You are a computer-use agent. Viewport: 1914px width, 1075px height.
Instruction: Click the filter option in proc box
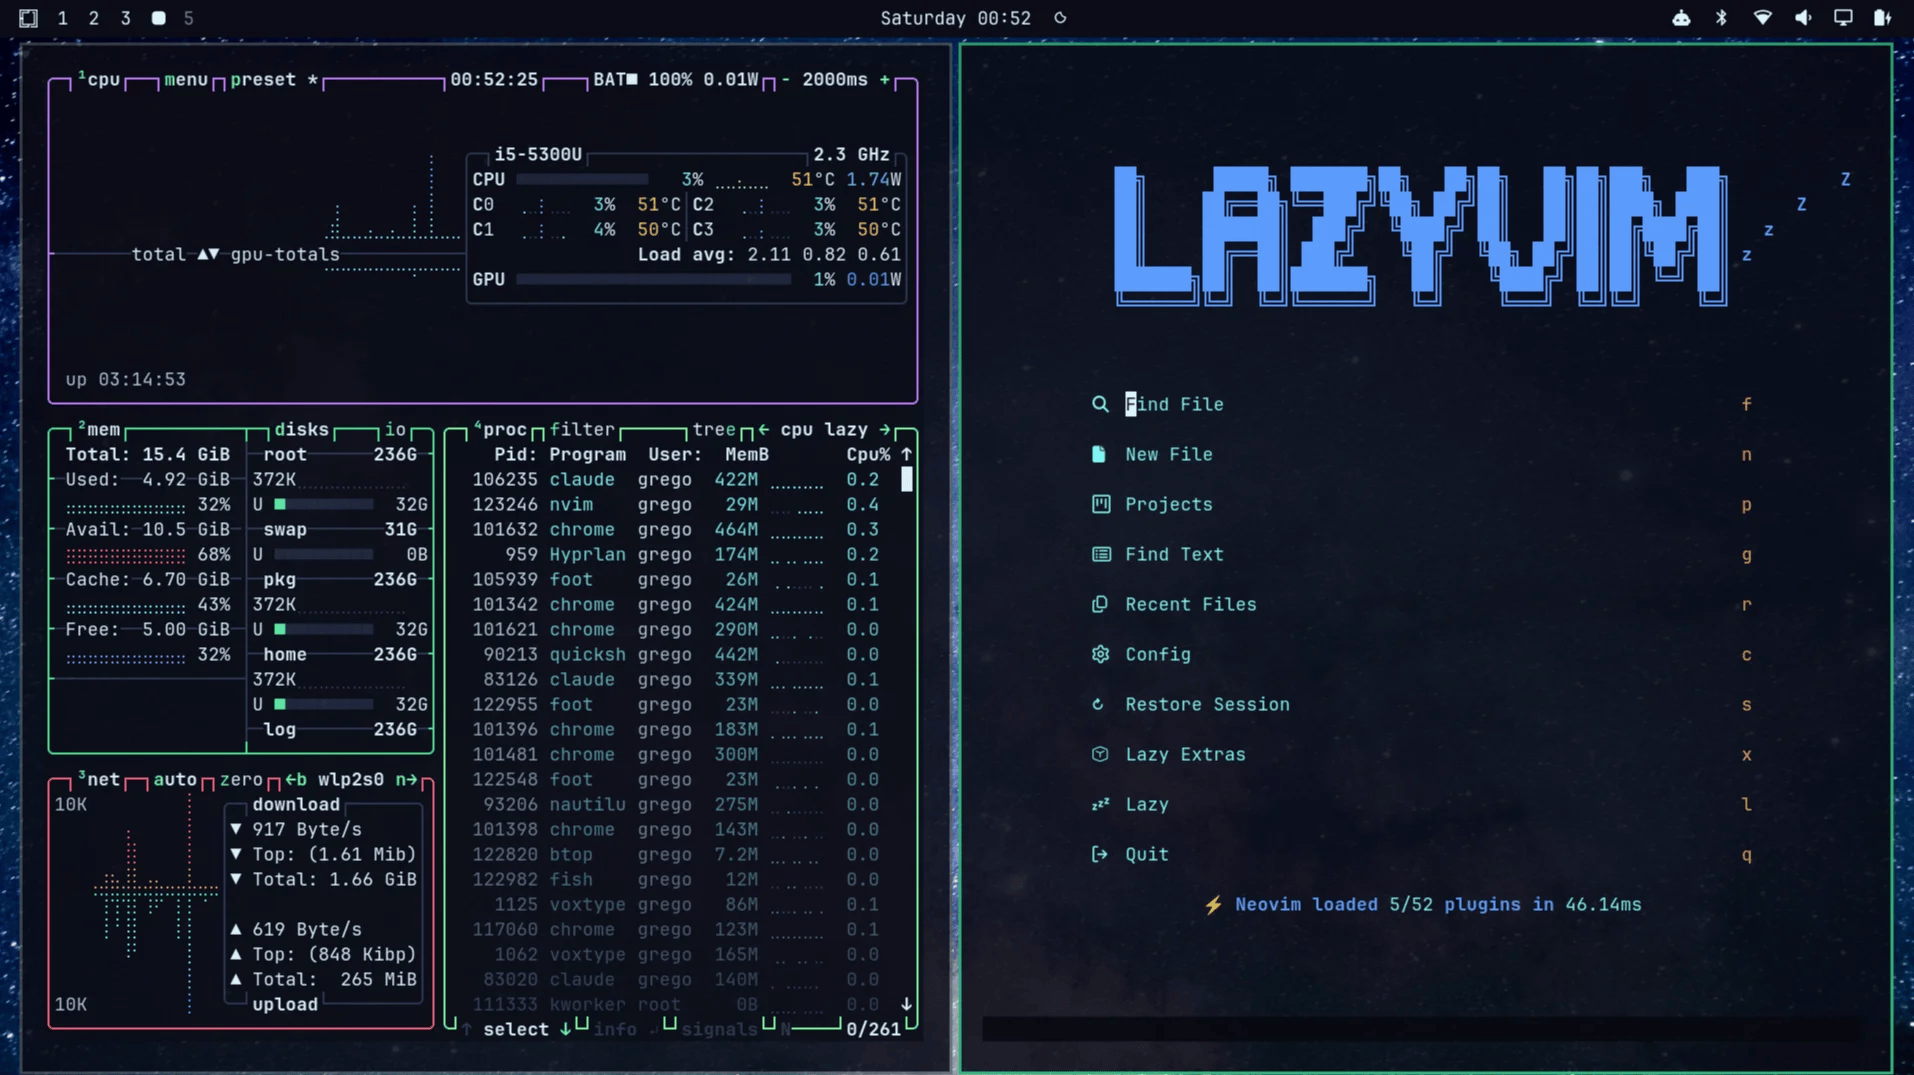[x=582, y=429]
